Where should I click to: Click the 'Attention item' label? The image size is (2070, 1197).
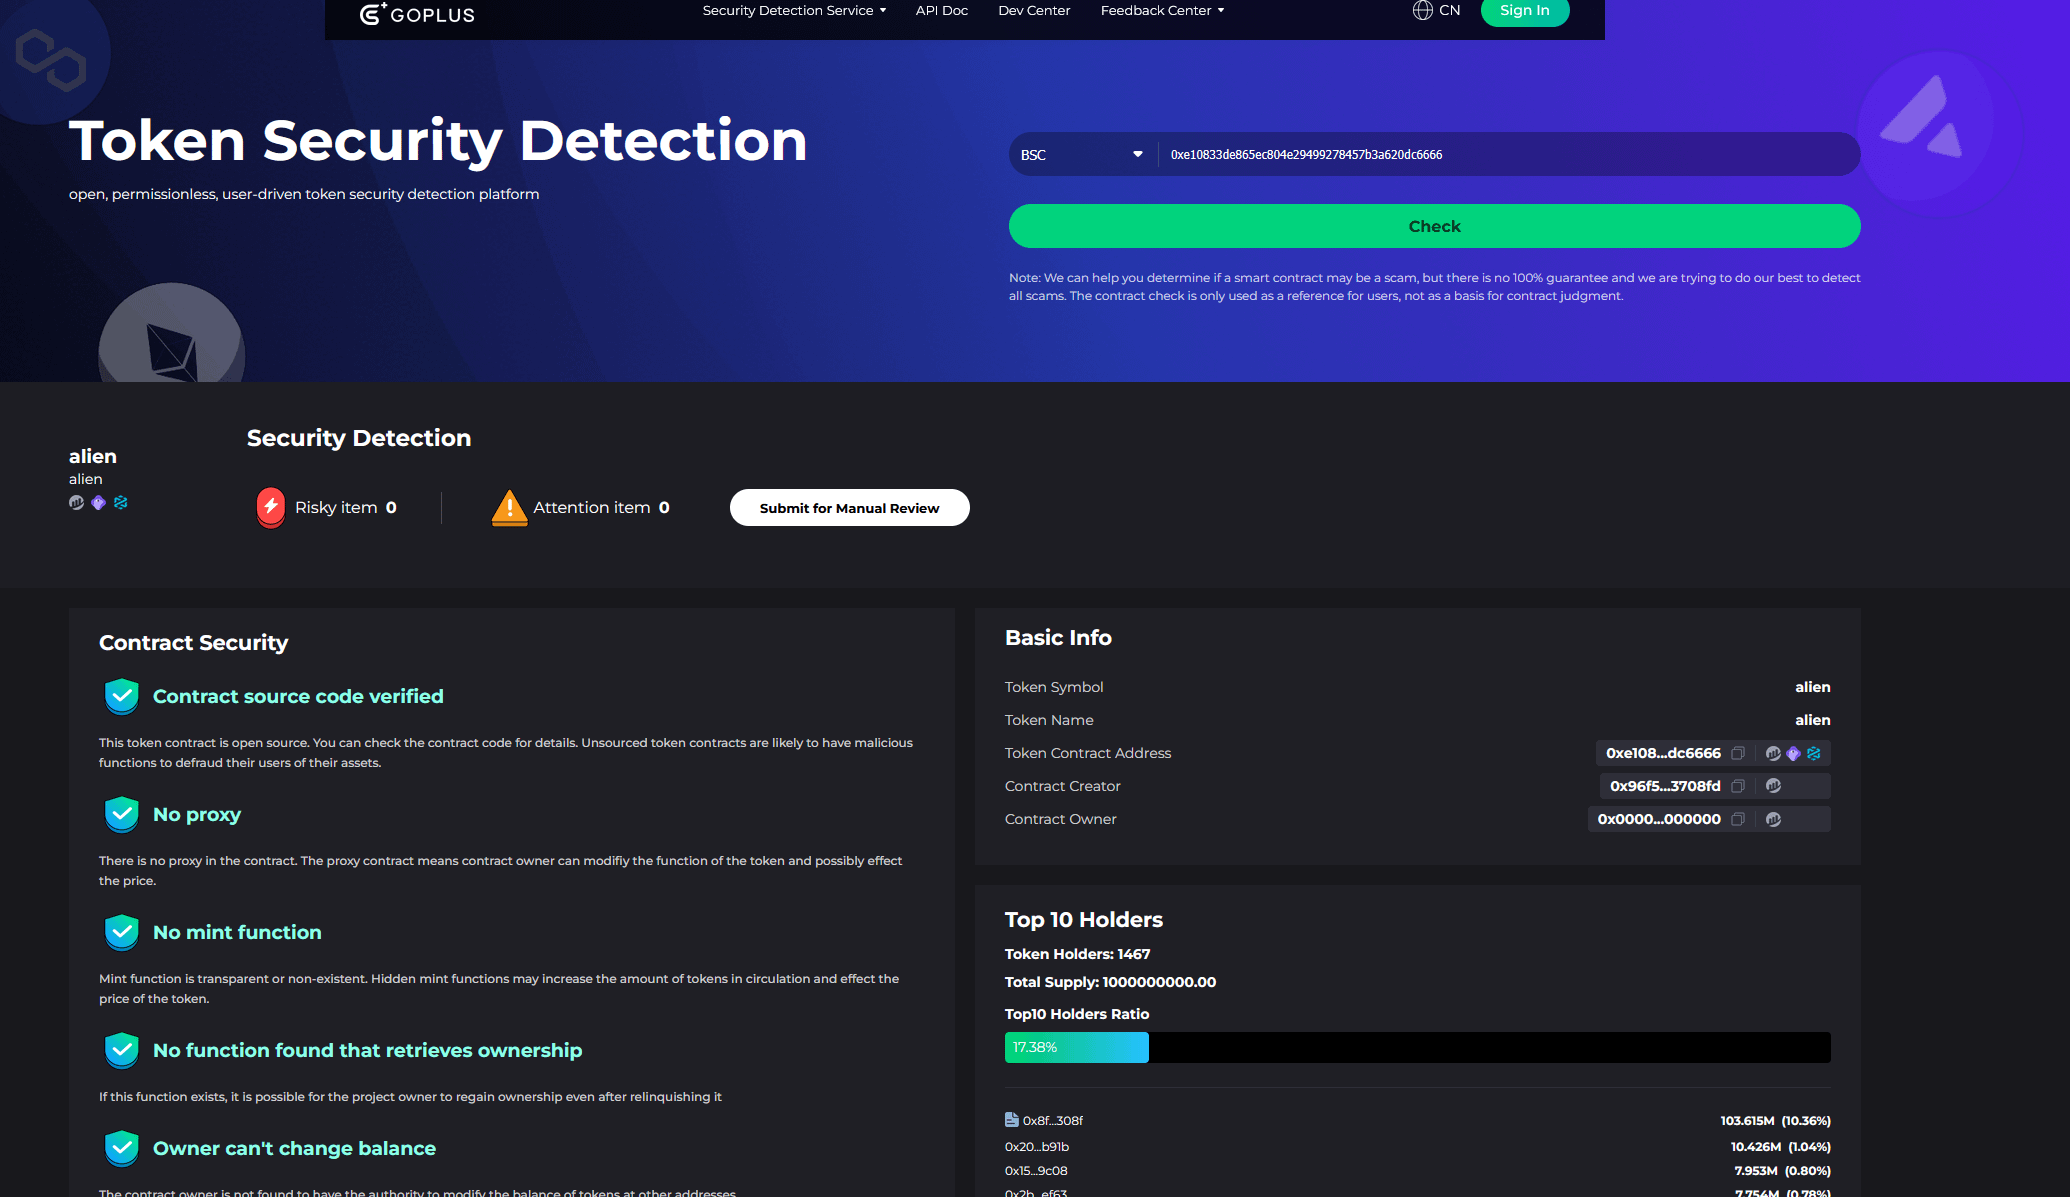pos(592,507)
